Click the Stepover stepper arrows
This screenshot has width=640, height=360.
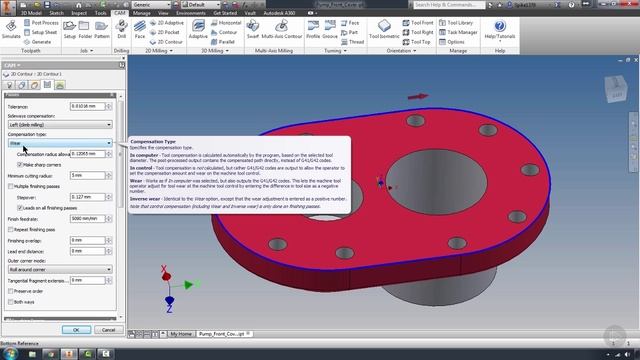click(x=109, y=197)
